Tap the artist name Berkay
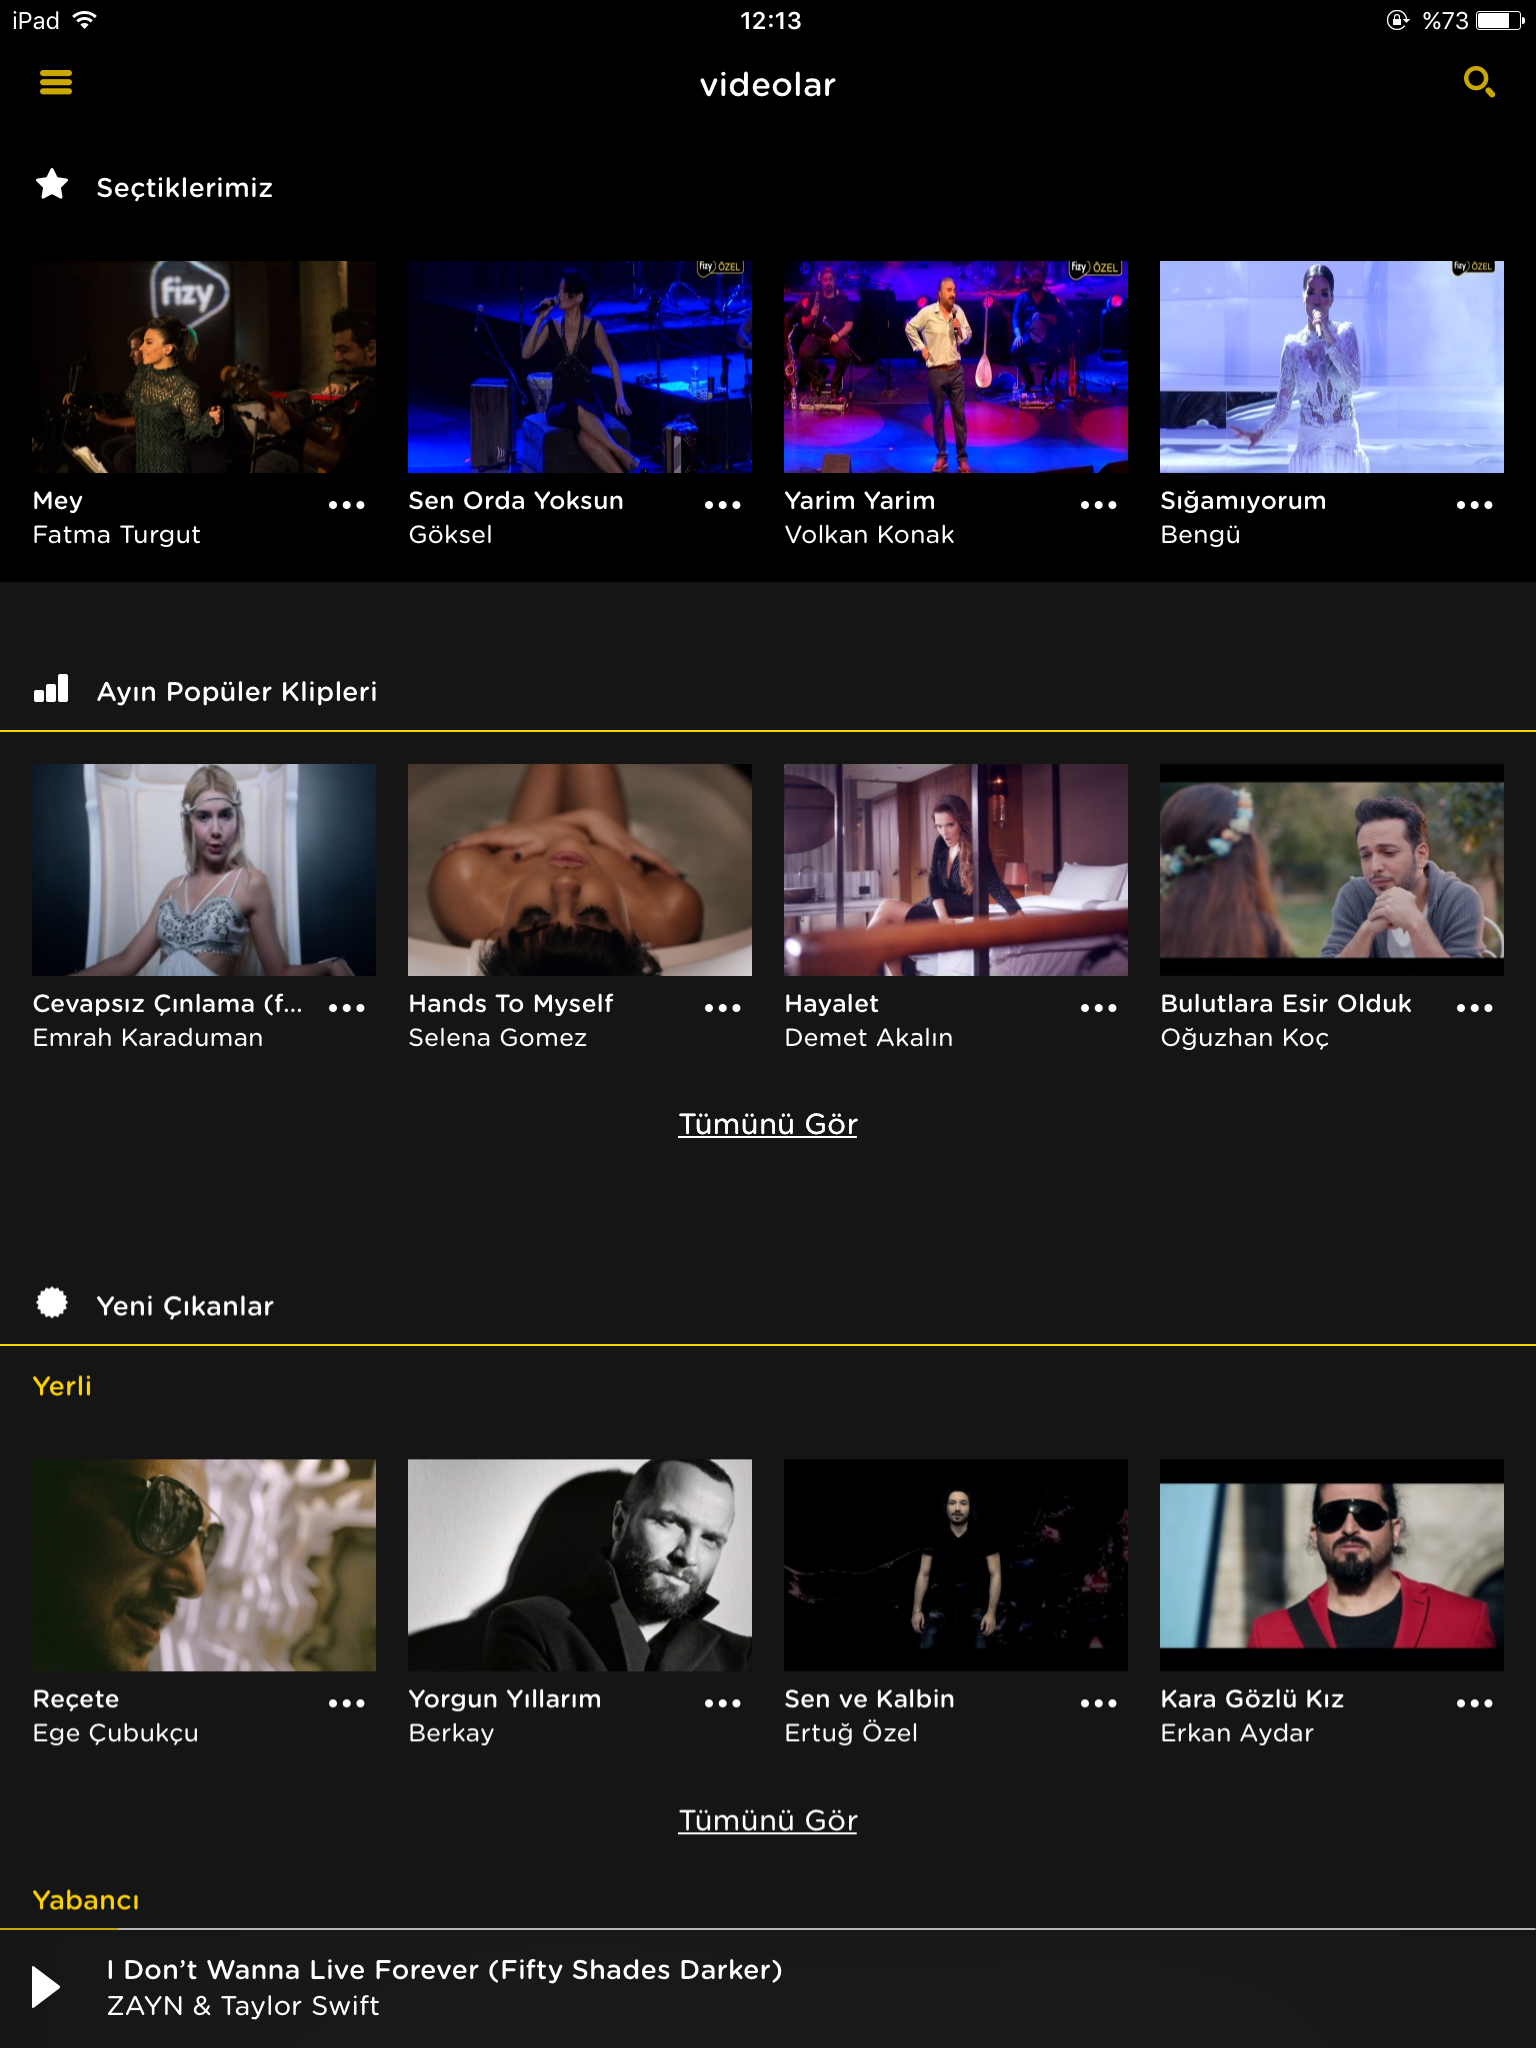This screenshot has height=2048, width=1536. (451, 1733)
